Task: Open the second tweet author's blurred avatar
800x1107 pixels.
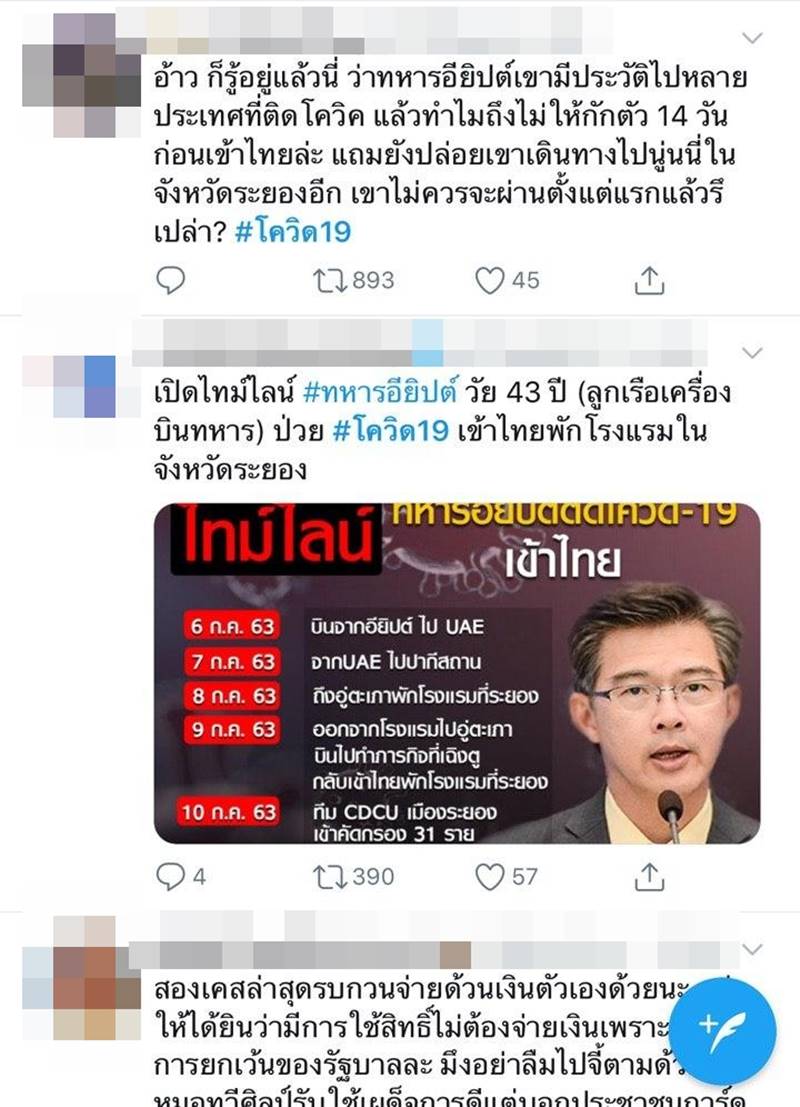Action: 82,387
